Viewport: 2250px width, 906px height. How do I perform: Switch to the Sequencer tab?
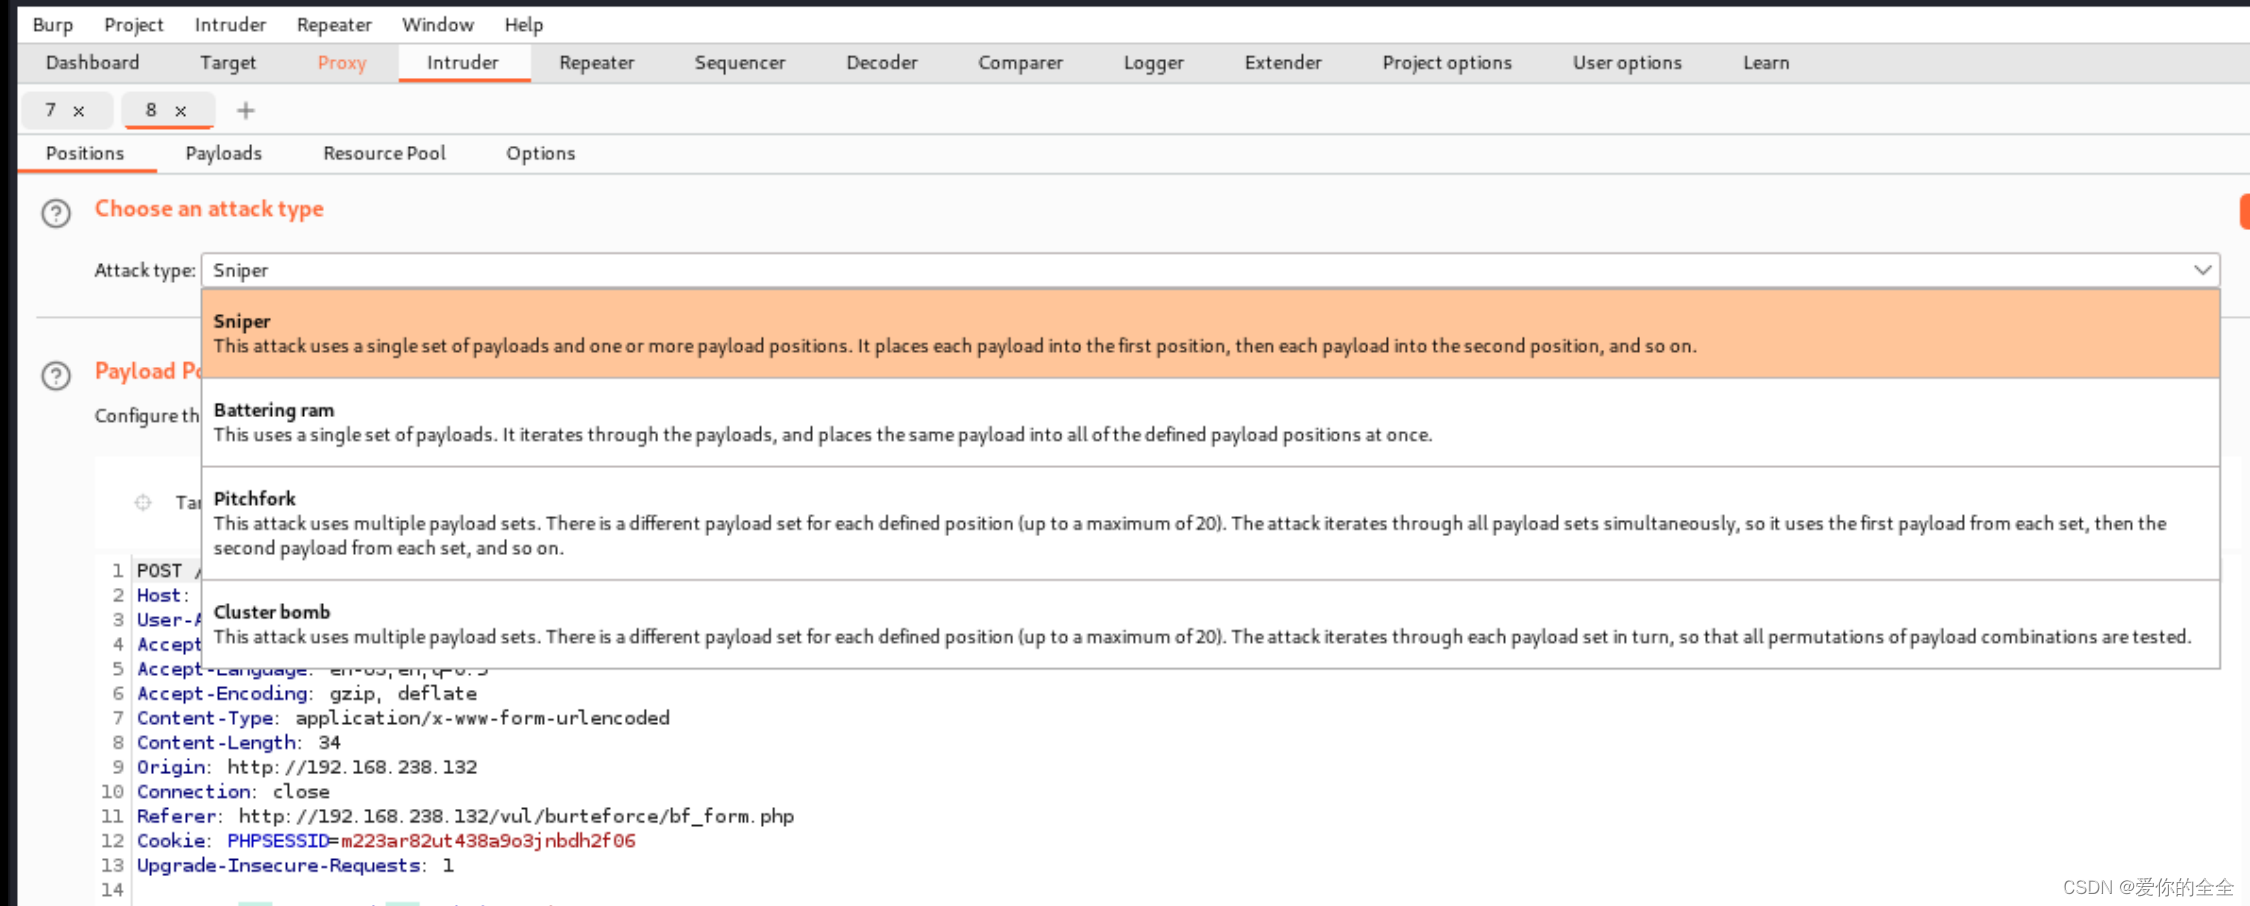[x=740, y=62]
